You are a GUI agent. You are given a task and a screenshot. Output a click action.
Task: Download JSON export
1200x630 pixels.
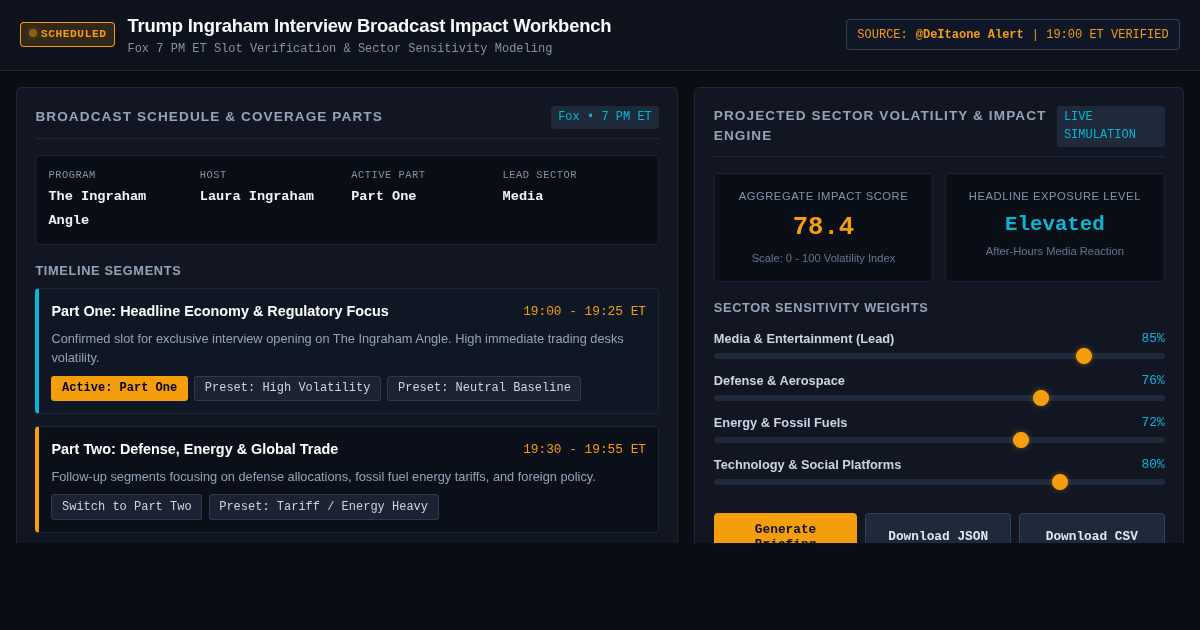[x=938, y=528]
